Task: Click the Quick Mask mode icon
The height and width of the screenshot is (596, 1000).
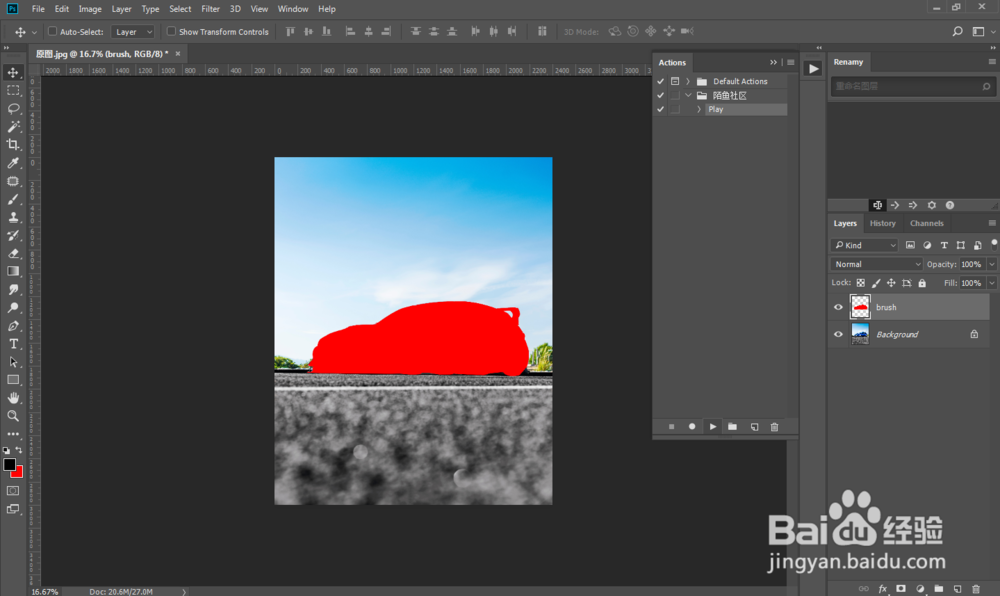Action: point(13,491)
